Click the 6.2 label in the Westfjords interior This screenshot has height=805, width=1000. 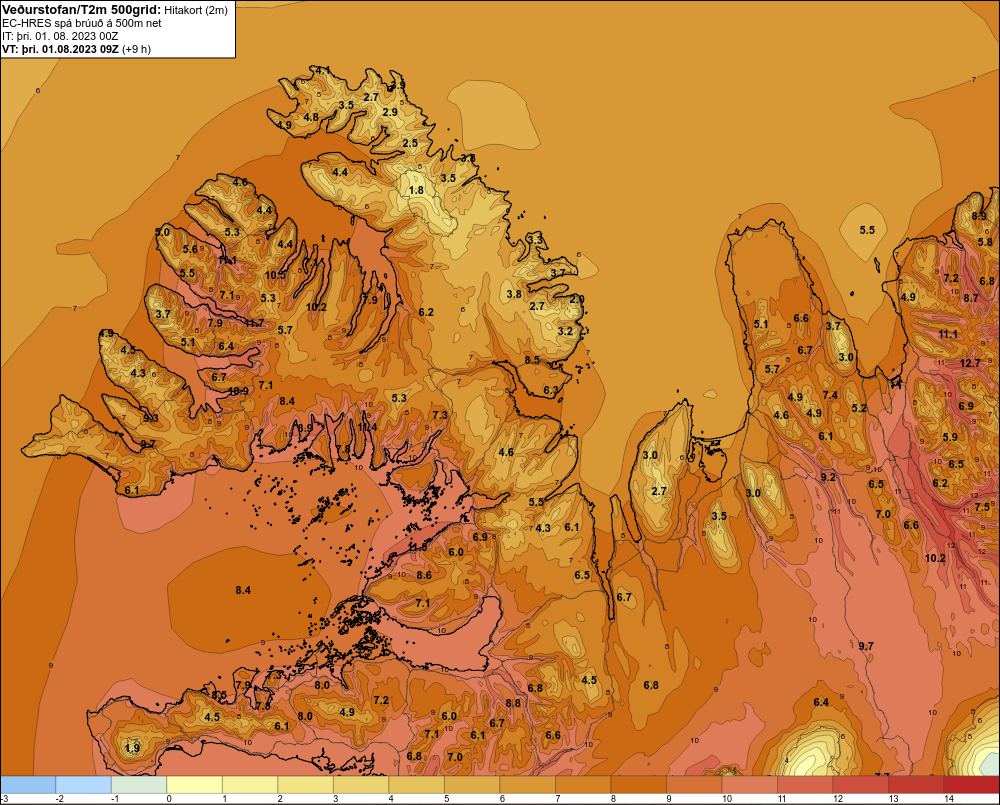point(426,312)
